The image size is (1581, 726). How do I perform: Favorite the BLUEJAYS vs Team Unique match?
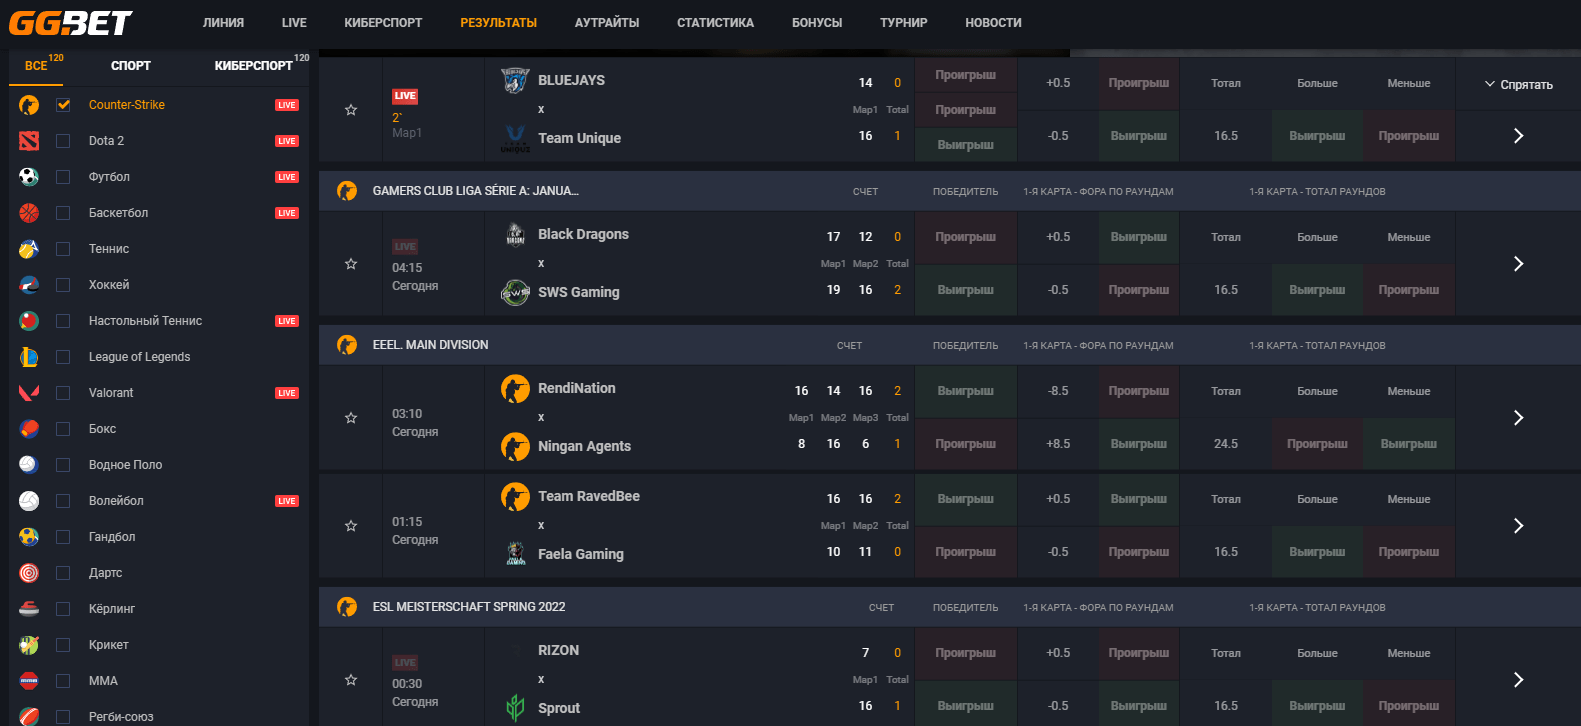click(x=351, y=110)
